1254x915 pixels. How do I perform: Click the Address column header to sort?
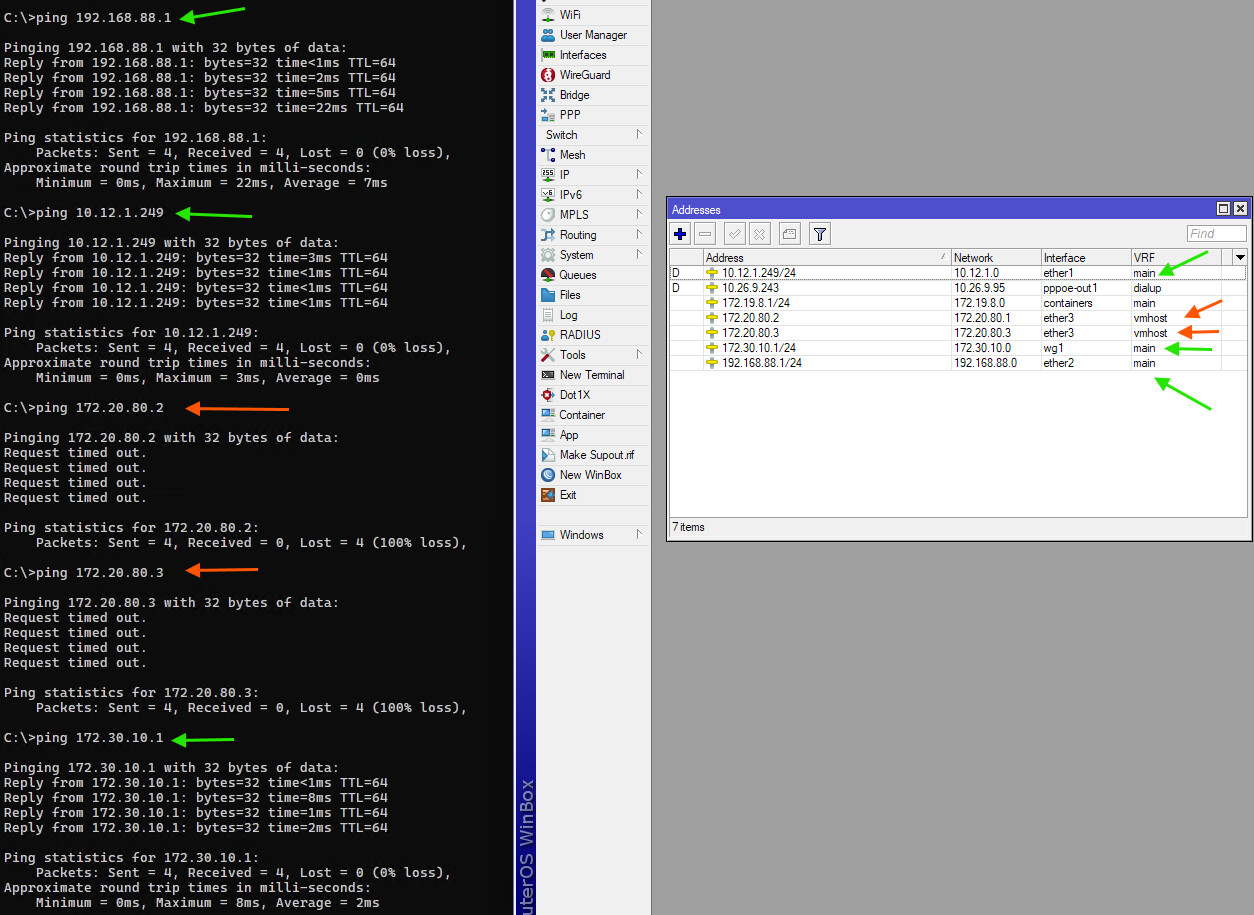[825, 258]
